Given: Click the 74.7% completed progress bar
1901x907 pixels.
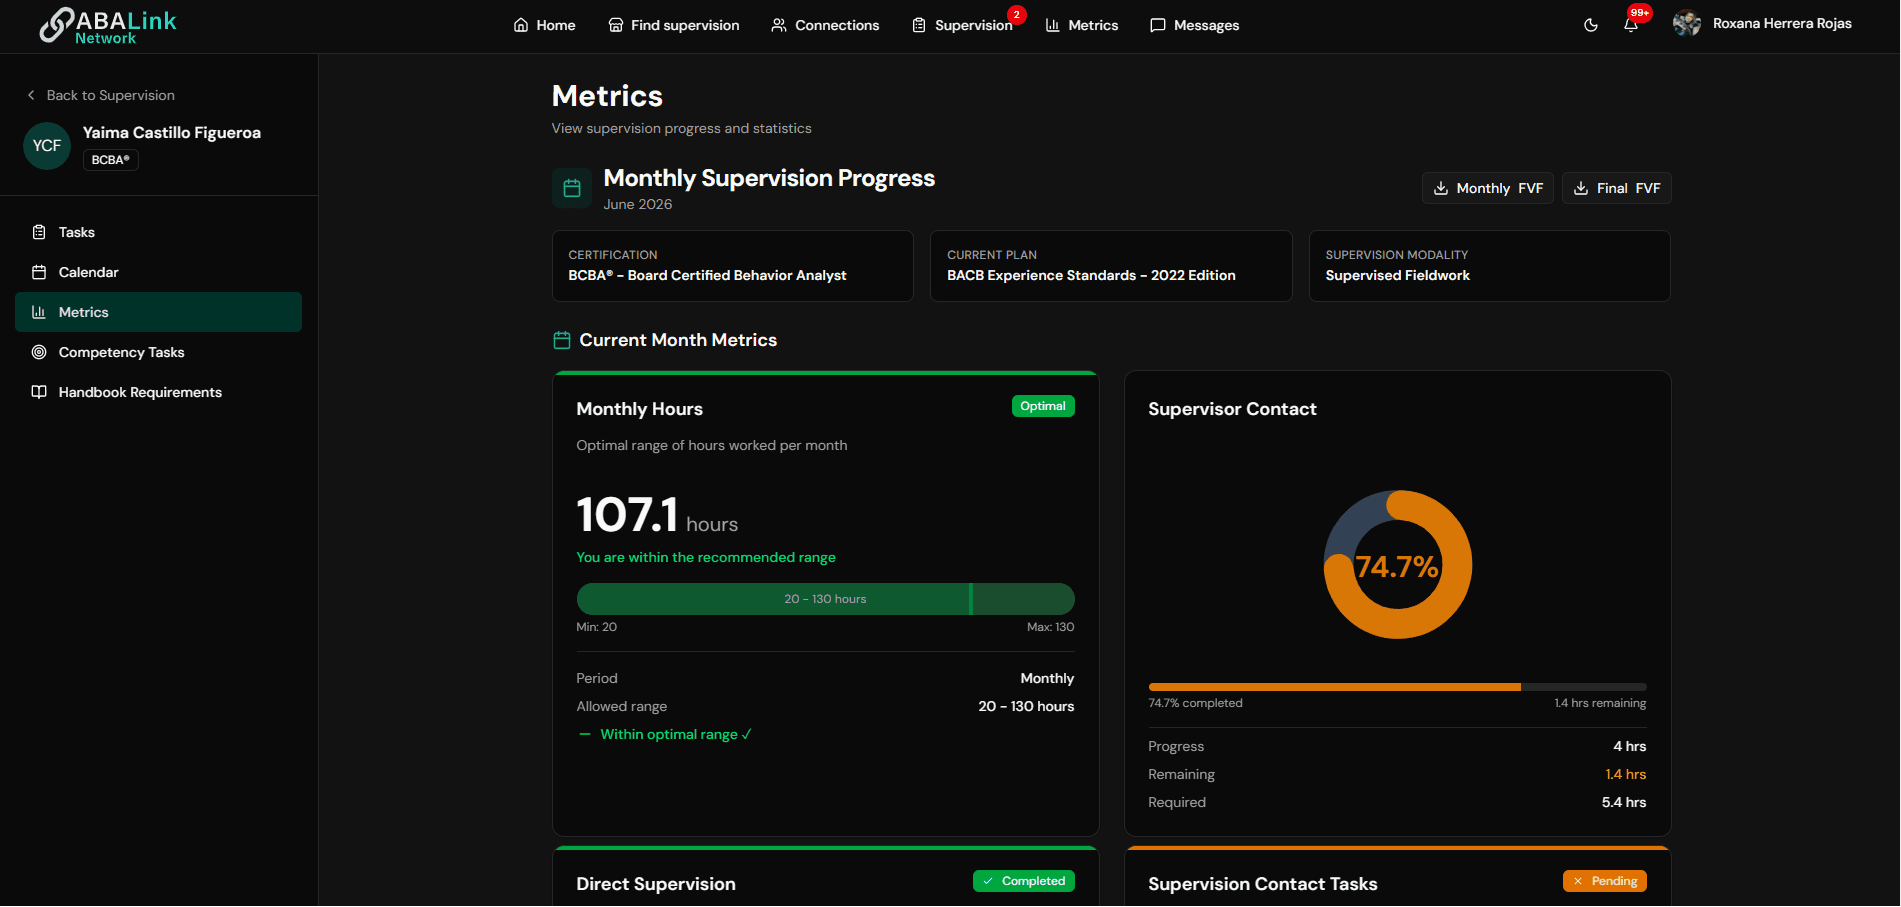Looking at the screenshot, I should coord(1398,687).
